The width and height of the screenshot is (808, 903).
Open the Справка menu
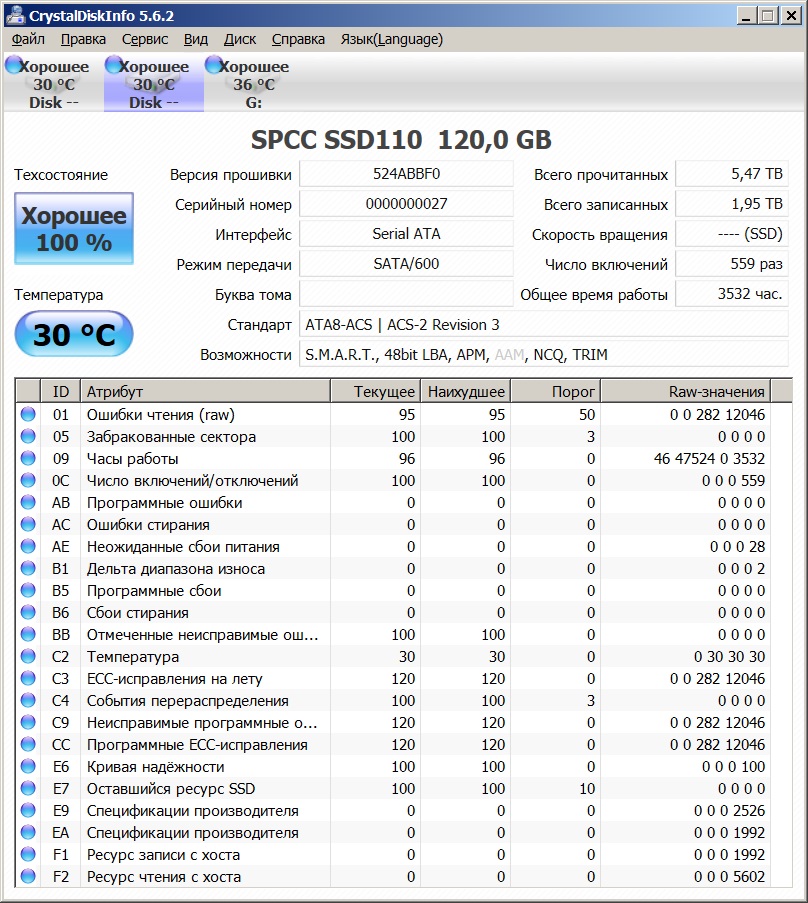[x=298, y=39]
